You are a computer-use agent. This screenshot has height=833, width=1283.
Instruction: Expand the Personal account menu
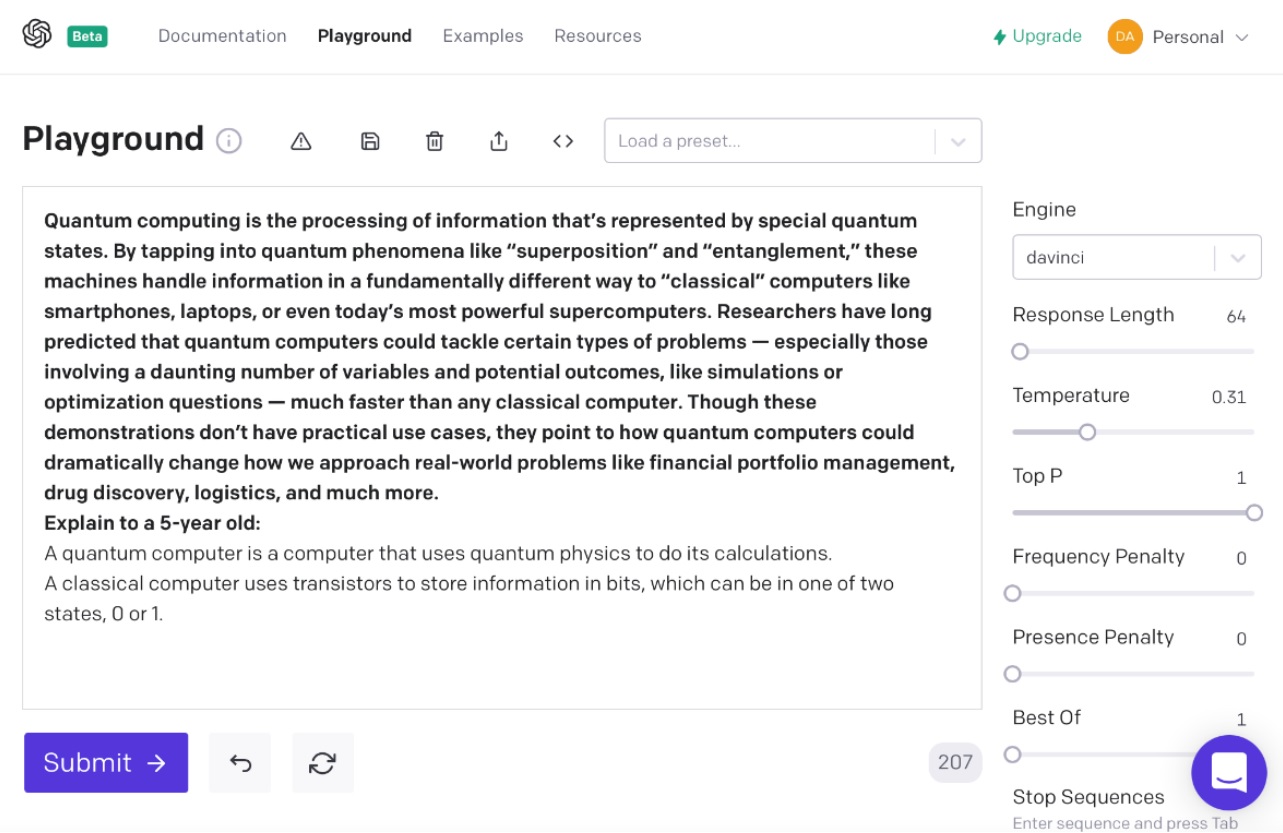click(1180, 37)
